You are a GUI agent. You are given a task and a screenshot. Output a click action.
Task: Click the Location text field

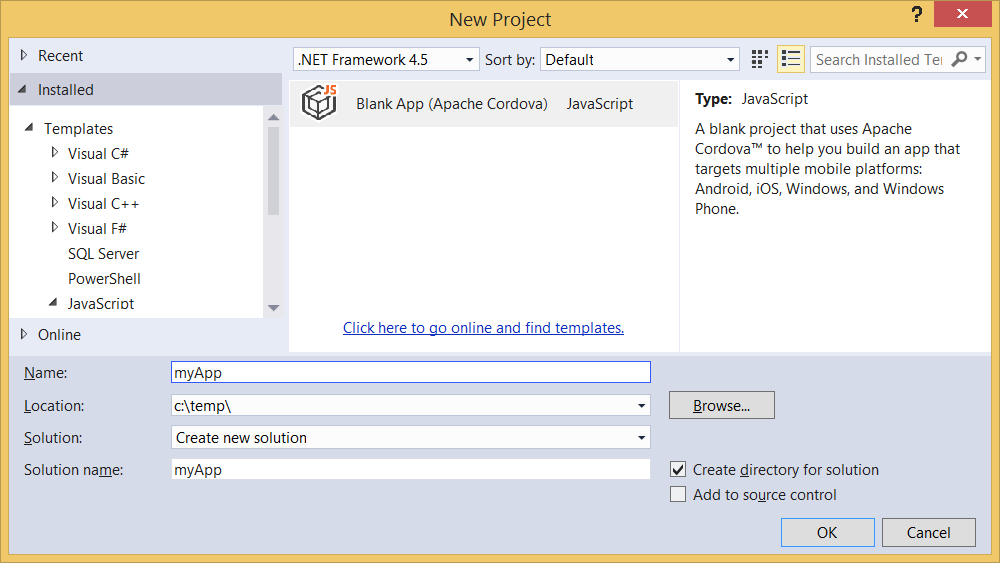click(403, 406)
